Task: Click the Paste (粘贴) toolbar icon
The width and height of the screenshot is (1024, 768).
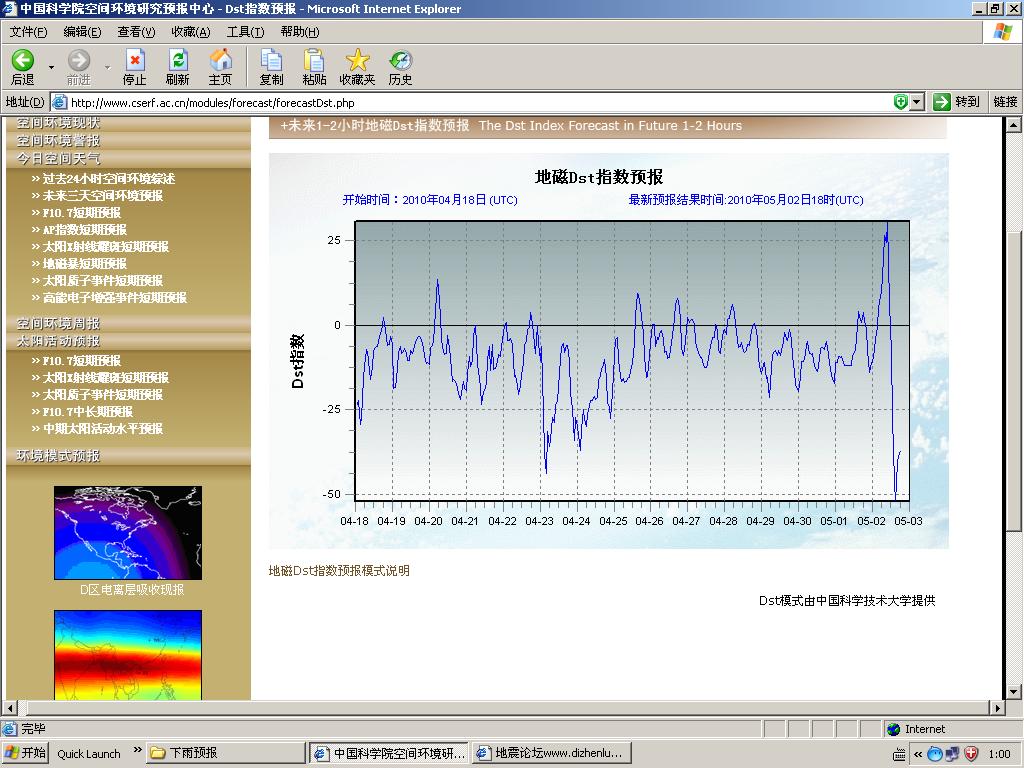Action: tap(314, 61)
